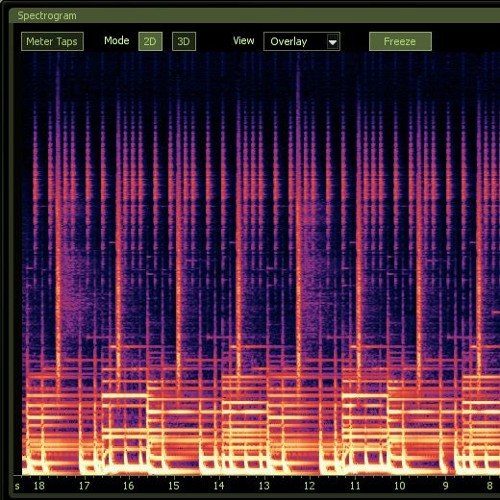Screen dimensions: 500x500
Task: Click the Spectrogram panel title
Action: 47,16
